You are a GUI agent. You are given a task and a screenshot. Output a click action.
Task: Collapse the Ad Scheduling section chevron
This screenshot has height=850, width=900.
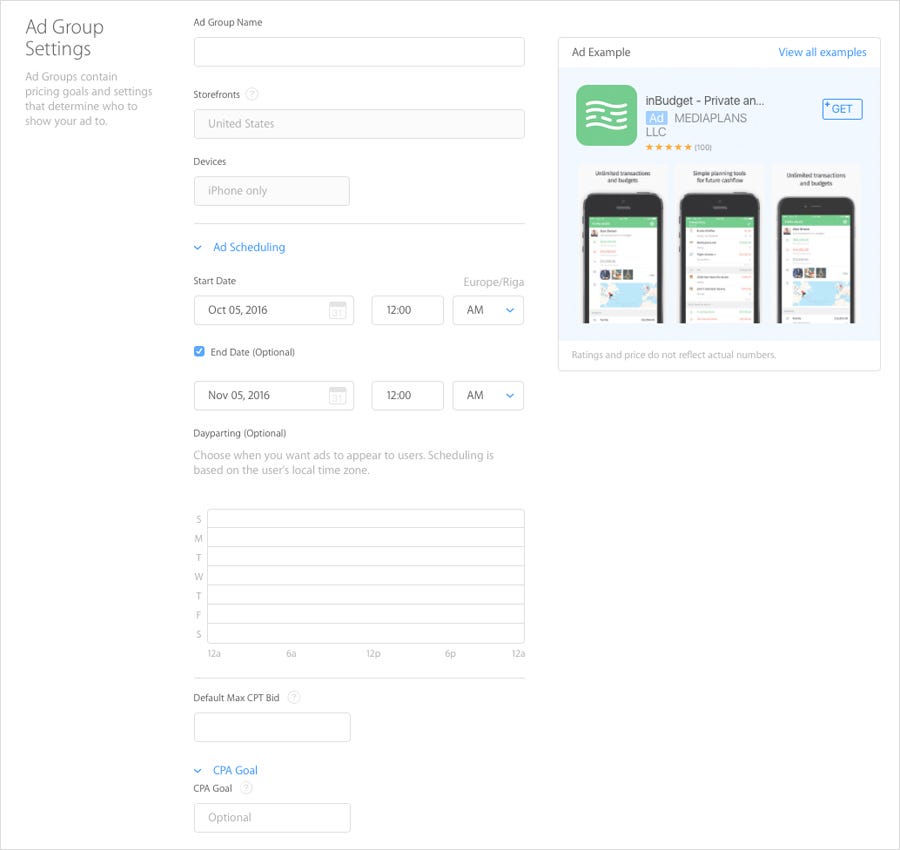pyautogui.click(x=197, y=247)
